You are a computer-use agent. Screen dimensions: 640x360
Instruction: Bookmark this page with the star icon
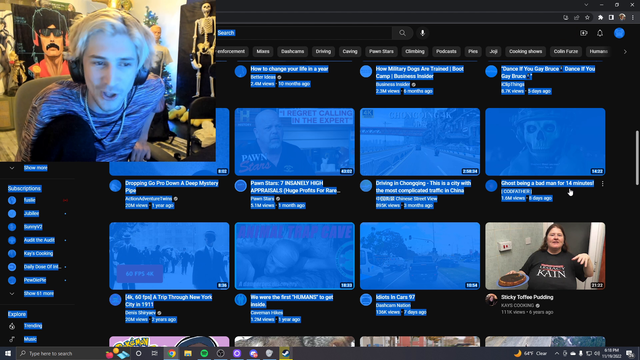pyautogui.click(x=587, y=18)
